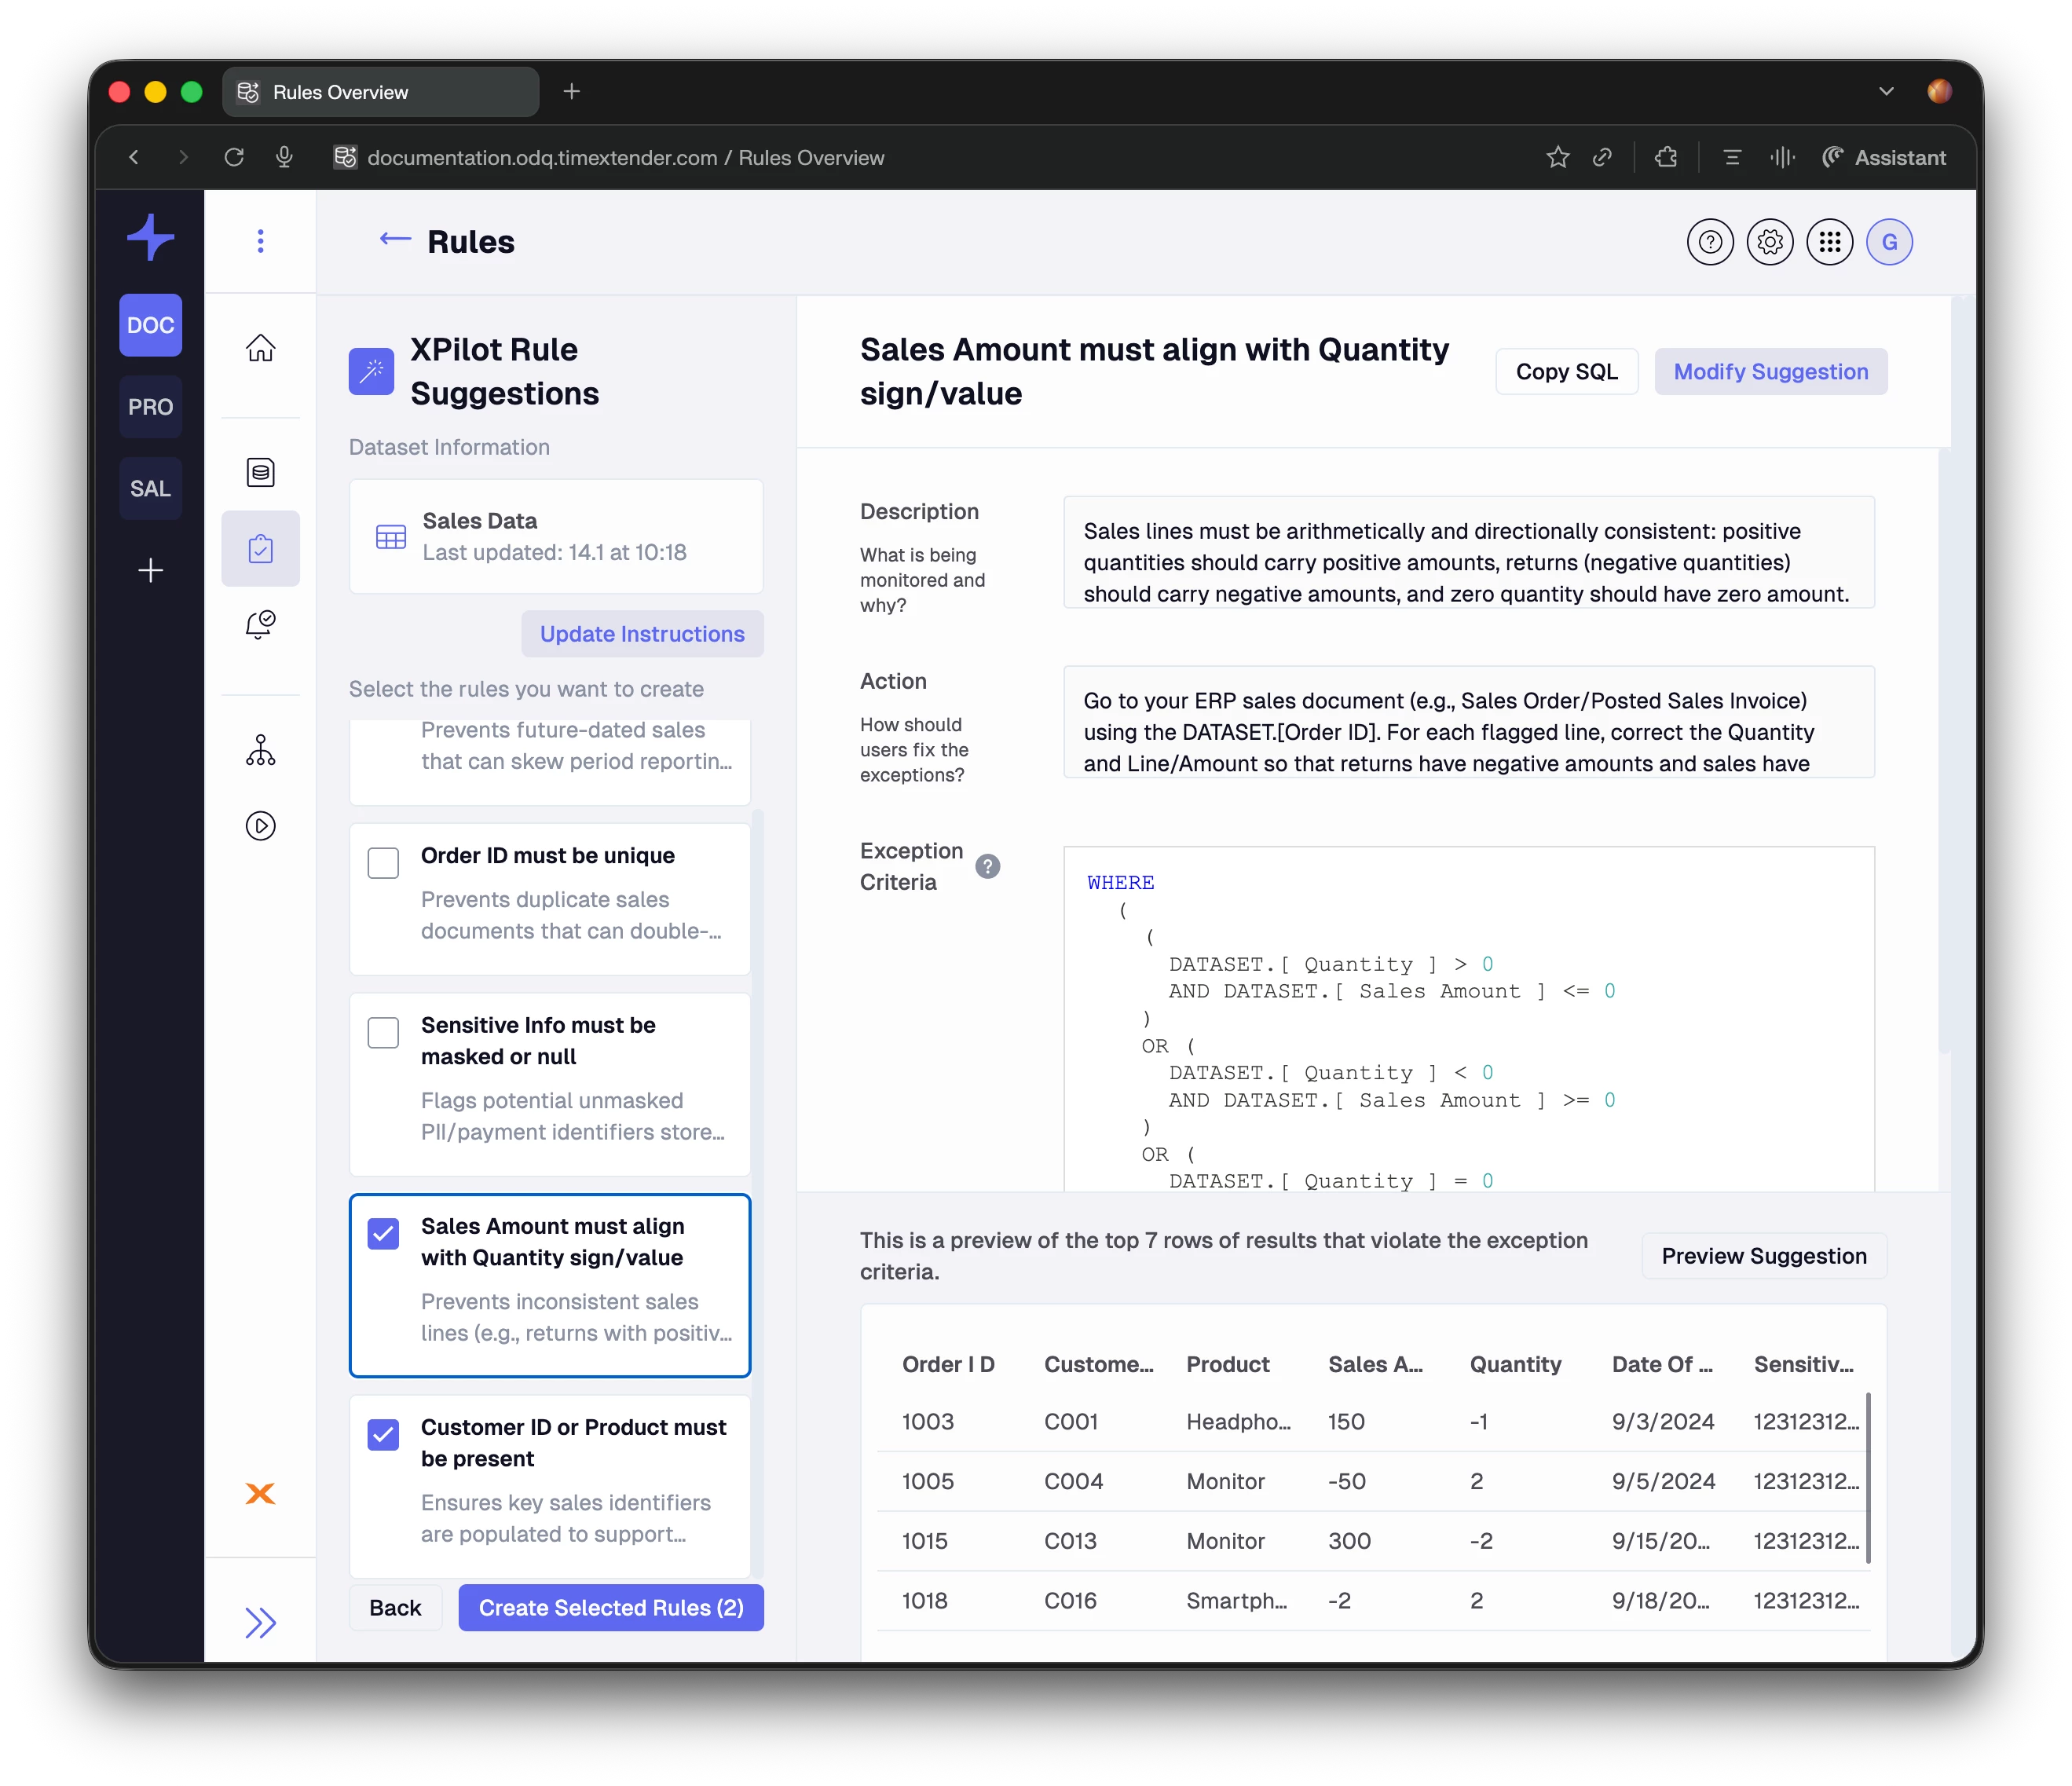This screenshot has height=1786, width=2072.
Task: Expand the browser tab list chevron
Action: [1886, 91]
